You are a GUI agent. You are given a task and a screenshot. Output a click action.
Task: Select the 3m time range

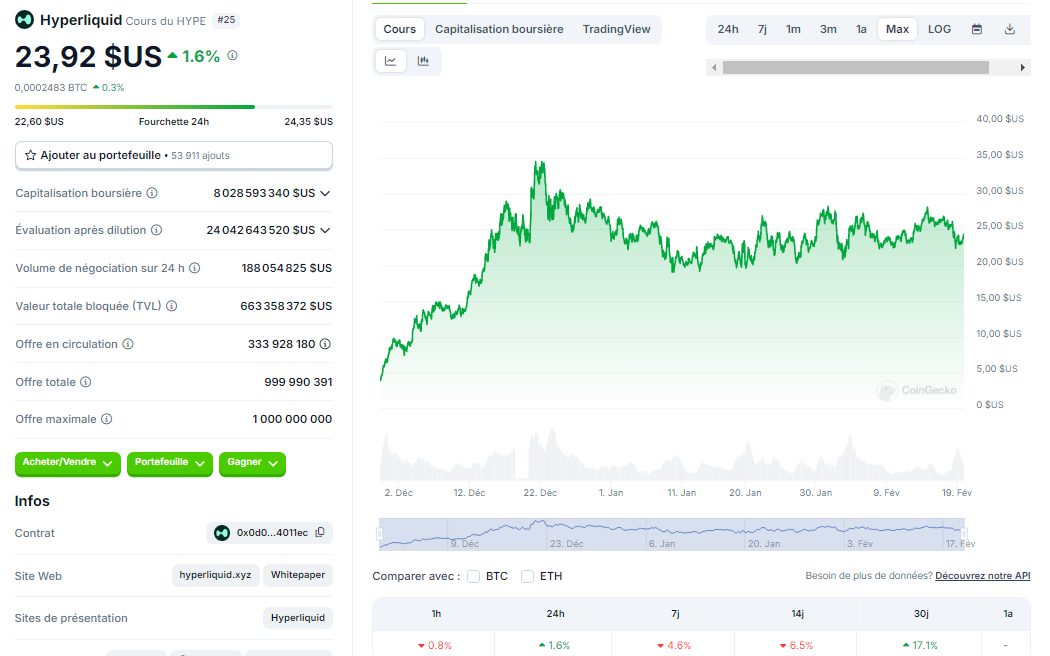tap(828, 29)
